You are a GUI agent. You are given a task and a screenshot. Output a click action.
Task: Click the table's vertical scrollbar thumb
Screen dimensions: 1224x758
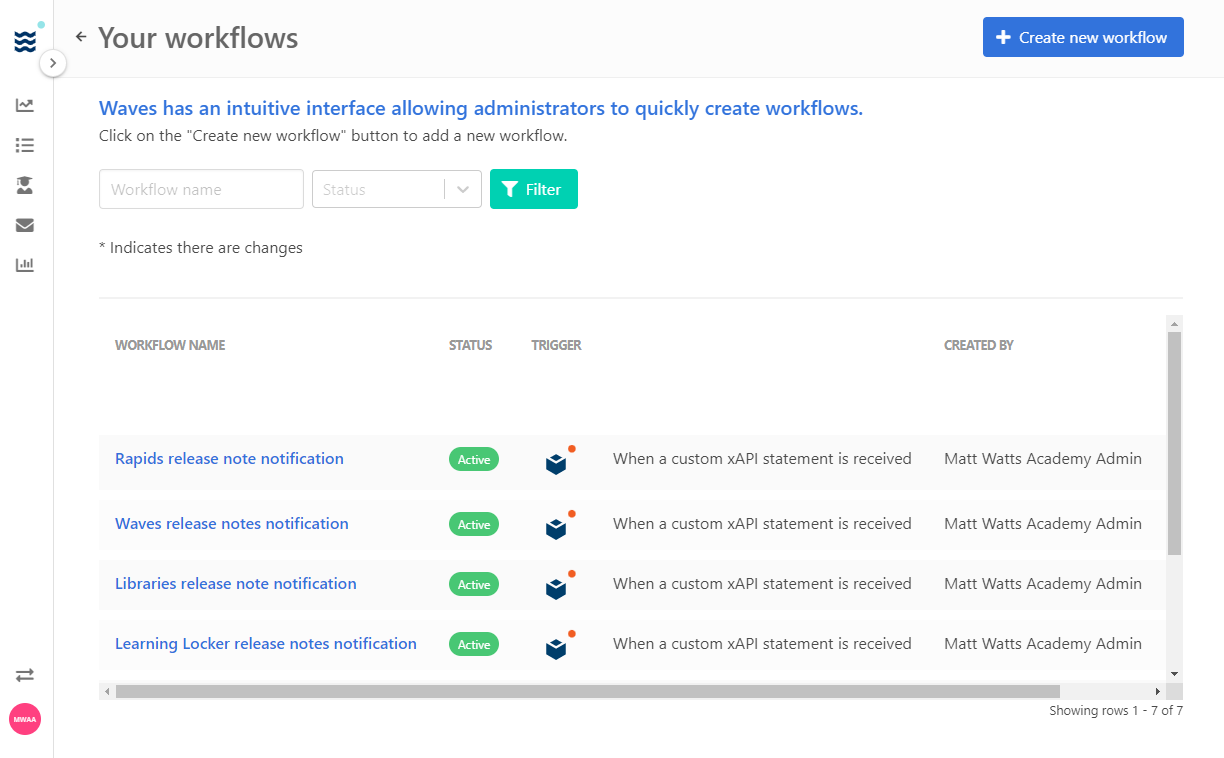(x=1175, y=443)
